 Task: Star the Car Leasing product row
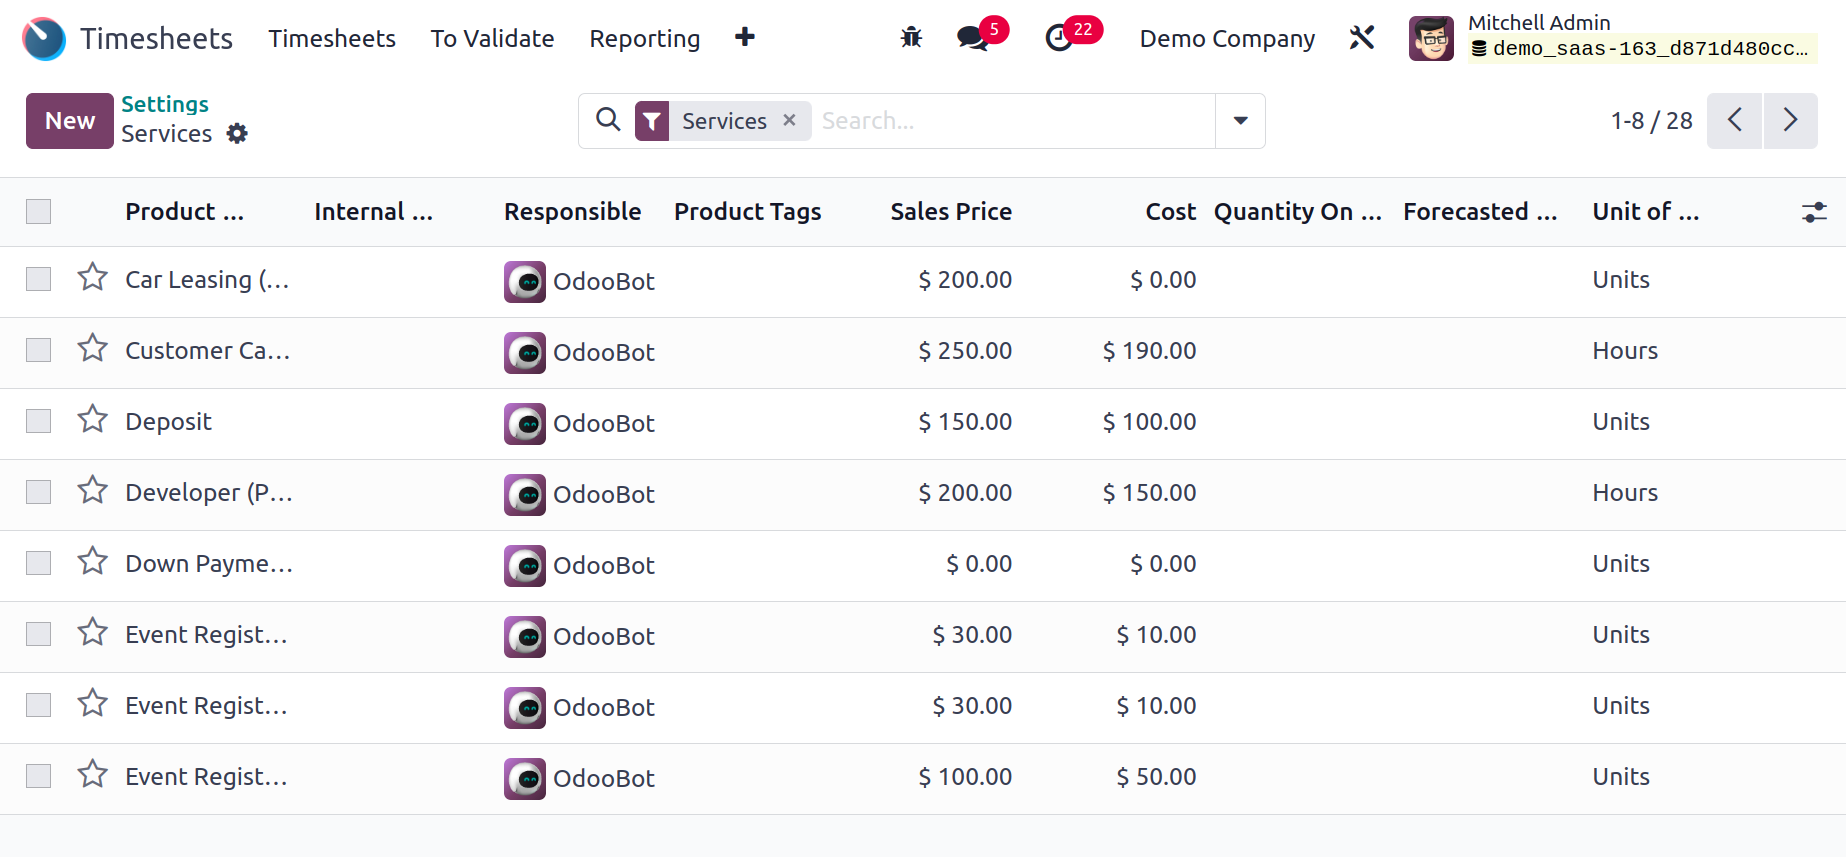tap(93, 277)
